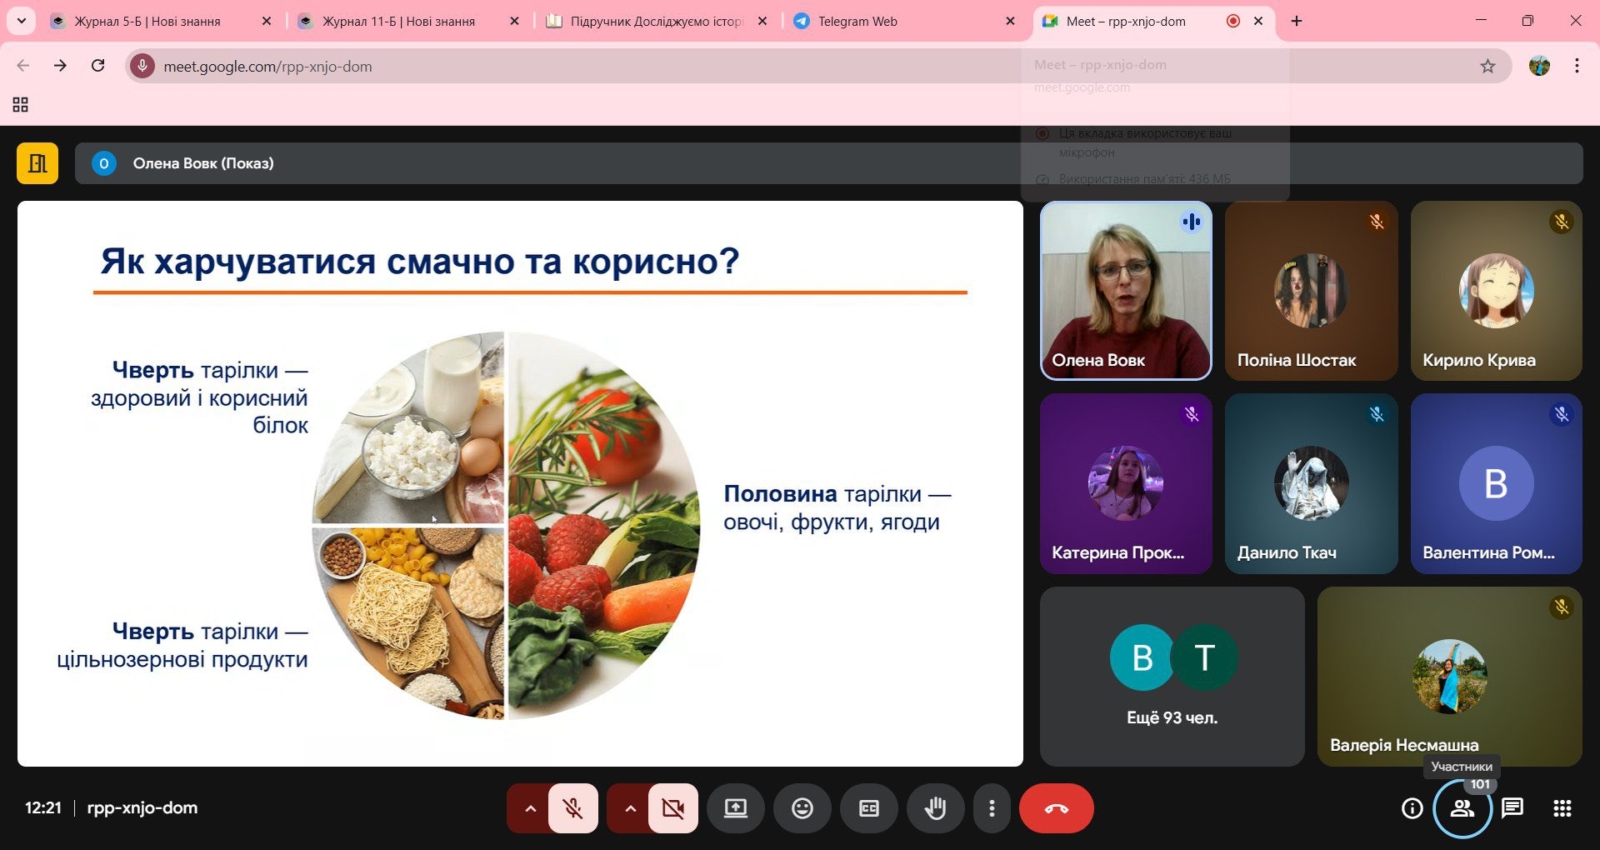The image size is (1600, 850).
Task: Toggle closed captions button
Action: pyautogui.click(x=869, y=808)
